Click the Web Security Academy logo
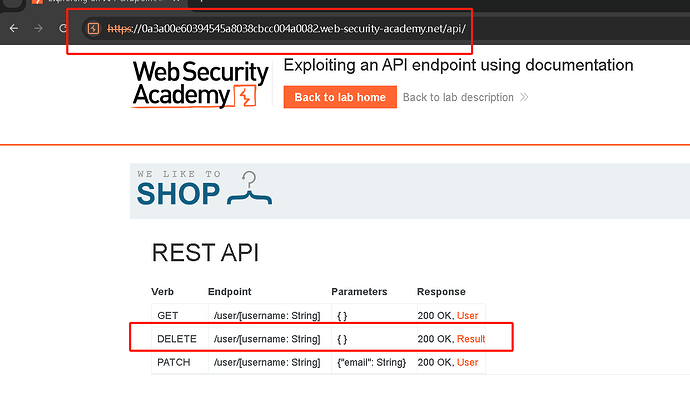The image size is (690, 418). coord(201,84)
